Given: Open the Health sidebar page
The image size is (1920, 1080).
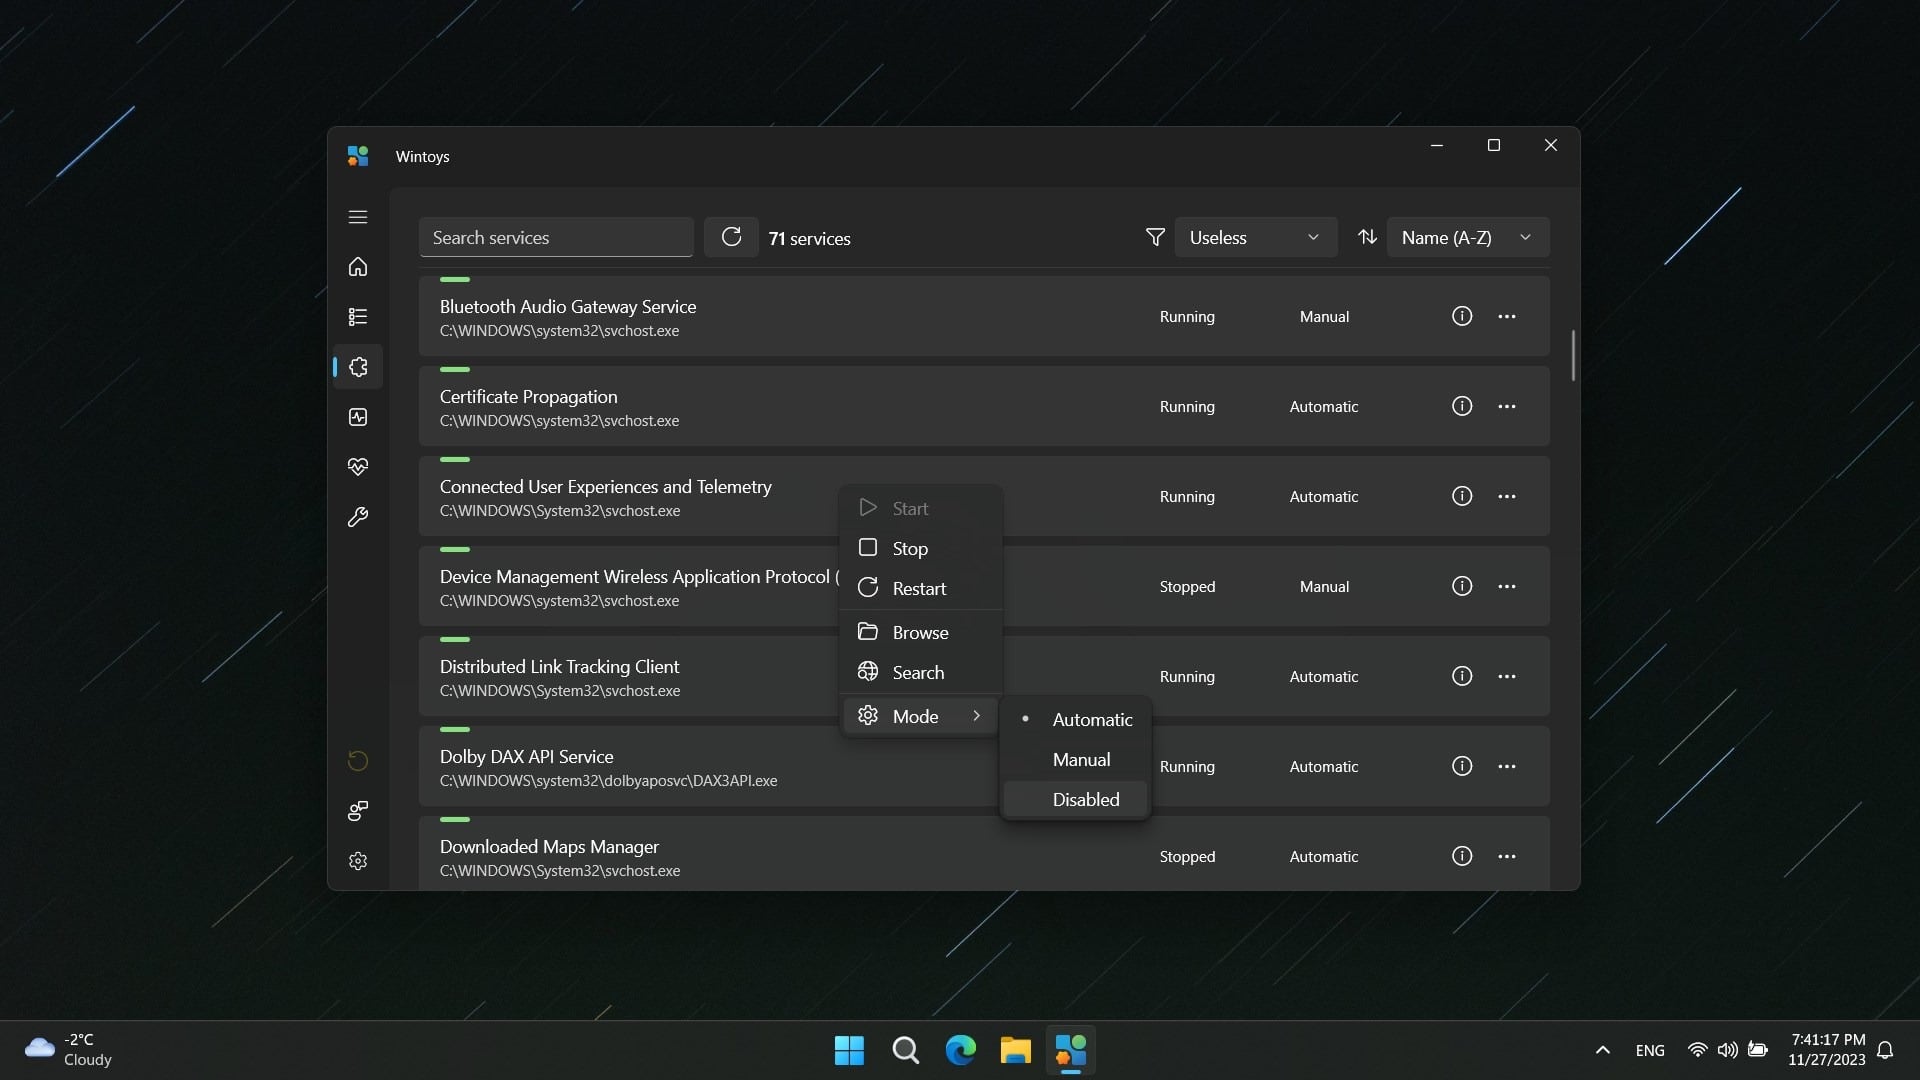Looking at the screenshot, I should pos(358,467).
